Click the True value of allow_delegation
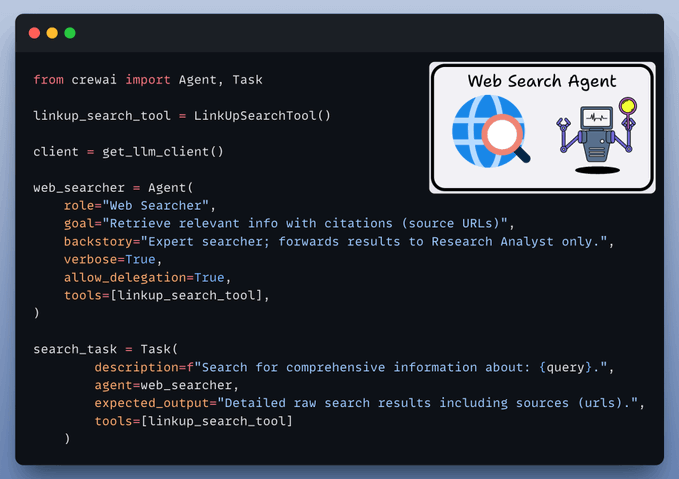Image resolution: width=679 pixels, height=479 pixels. coord(210,277)
